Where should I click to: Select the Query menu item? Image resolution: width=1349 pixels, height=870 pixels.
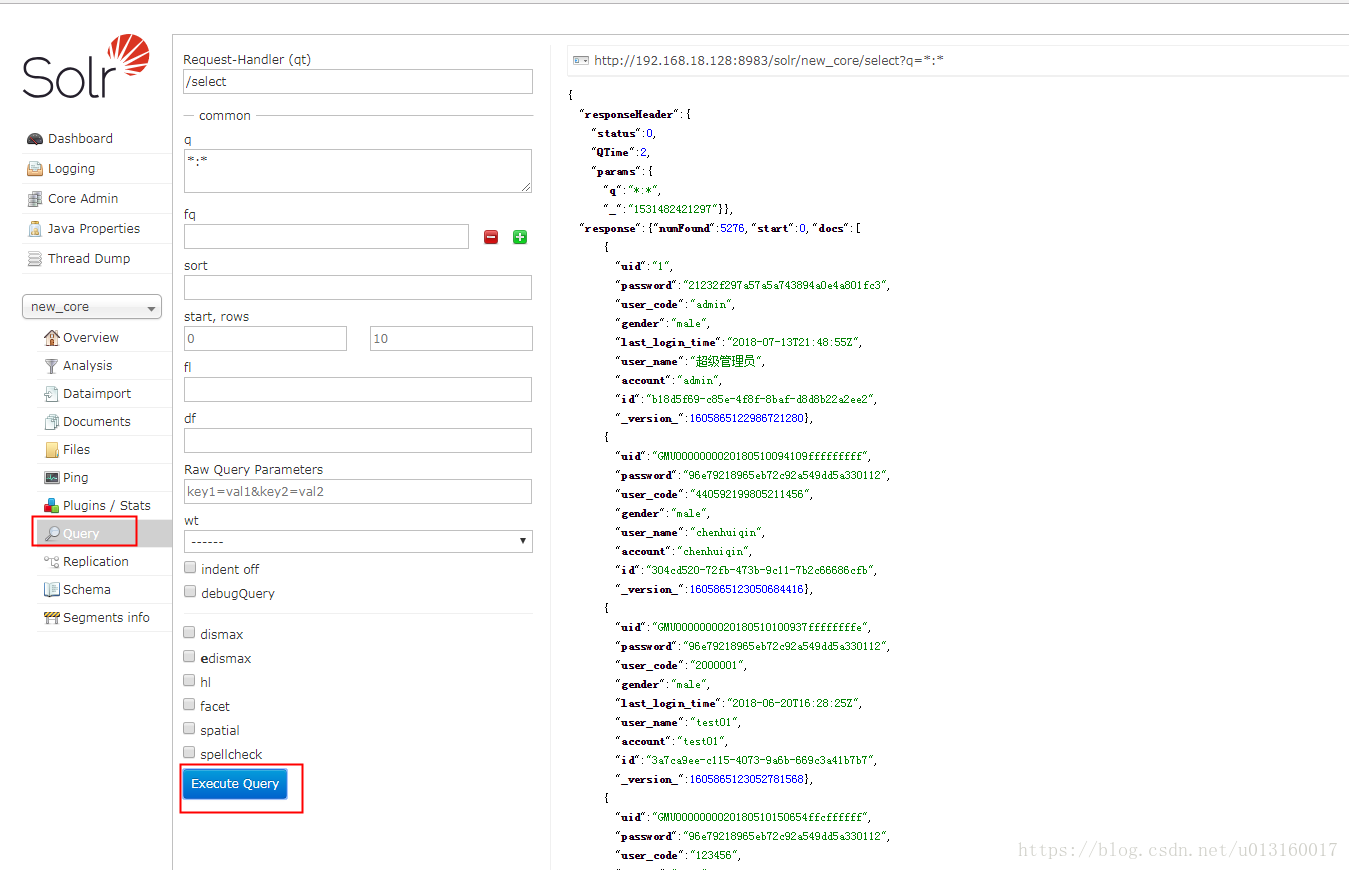81,534
